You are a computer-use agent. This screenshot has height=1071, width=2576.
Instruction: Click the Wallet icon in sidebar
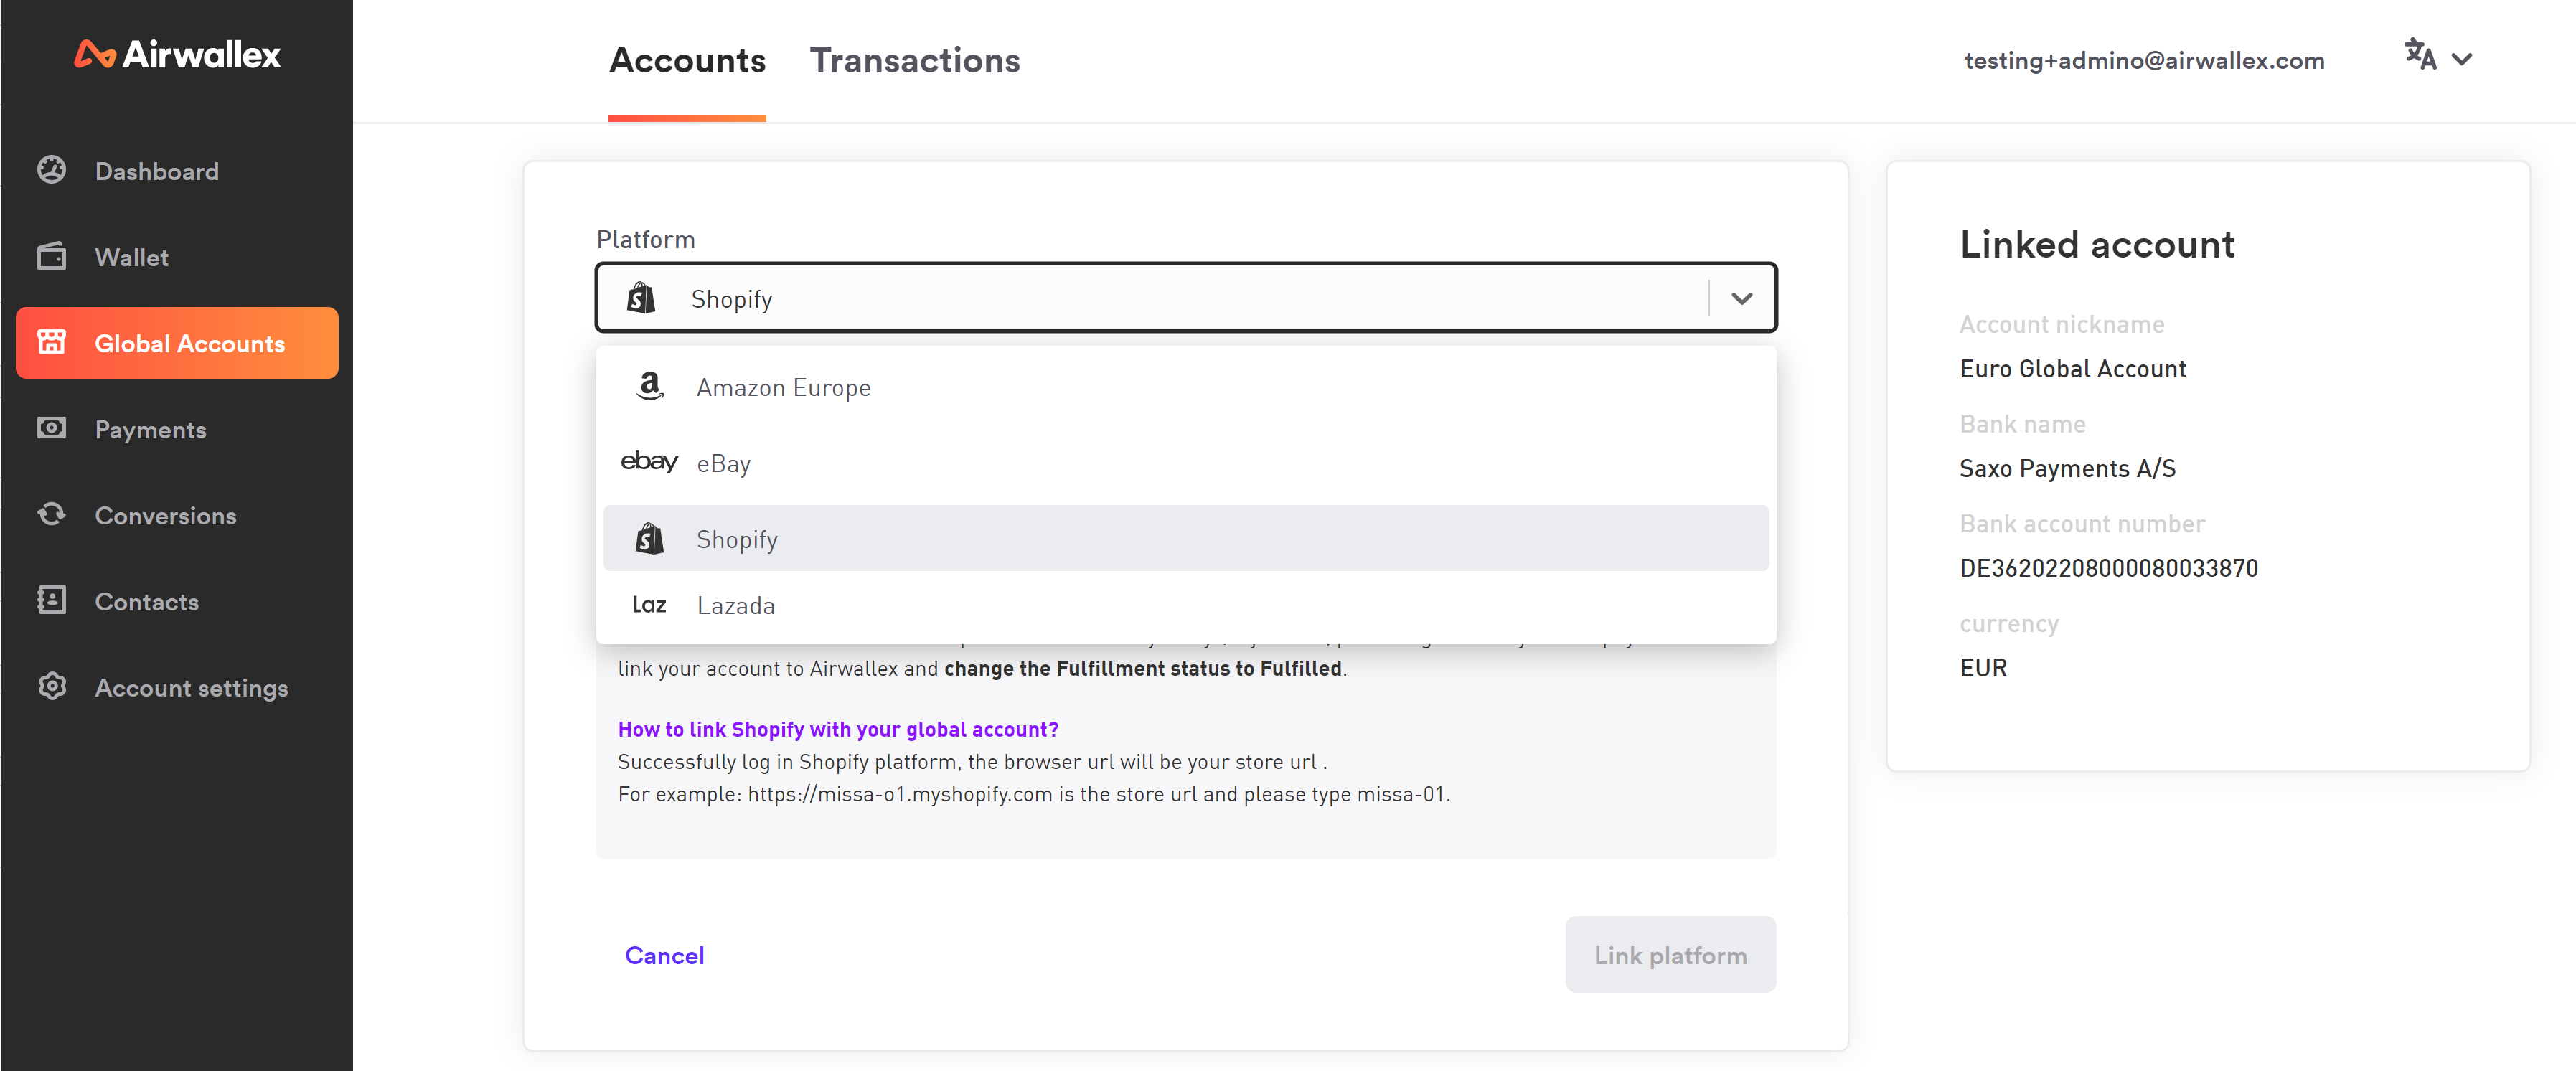pos(52,256)
